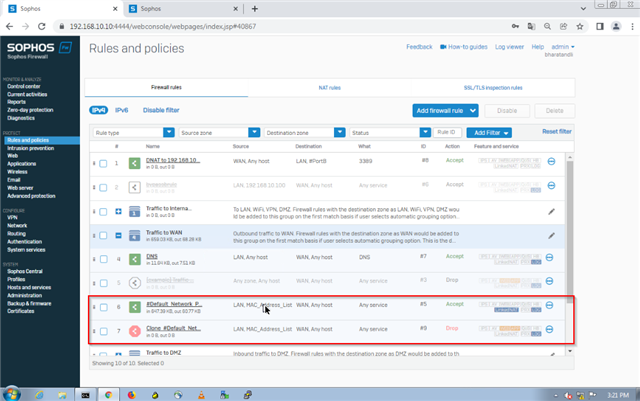Select checkbox for DNS rule 4
Screen dimensions: 640x401
tap(104, 259)
